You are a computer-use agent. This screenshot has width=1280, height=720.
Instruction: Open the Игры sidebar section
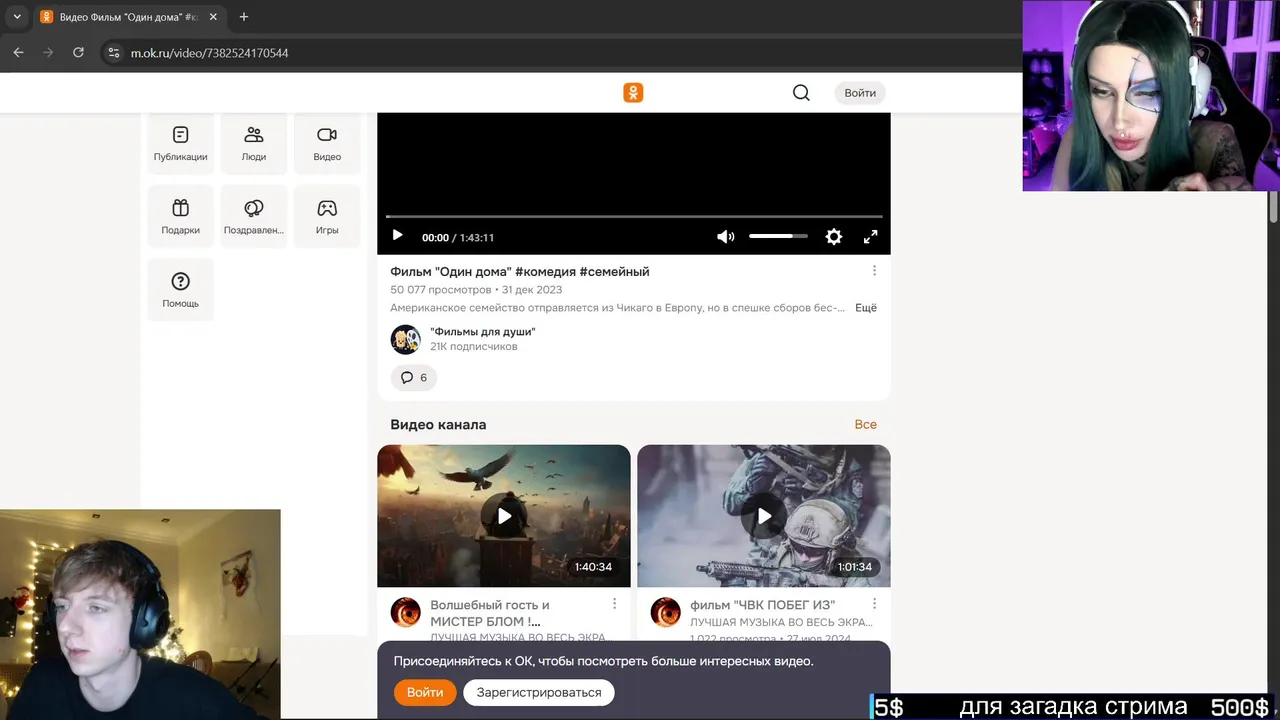point(327,217)
